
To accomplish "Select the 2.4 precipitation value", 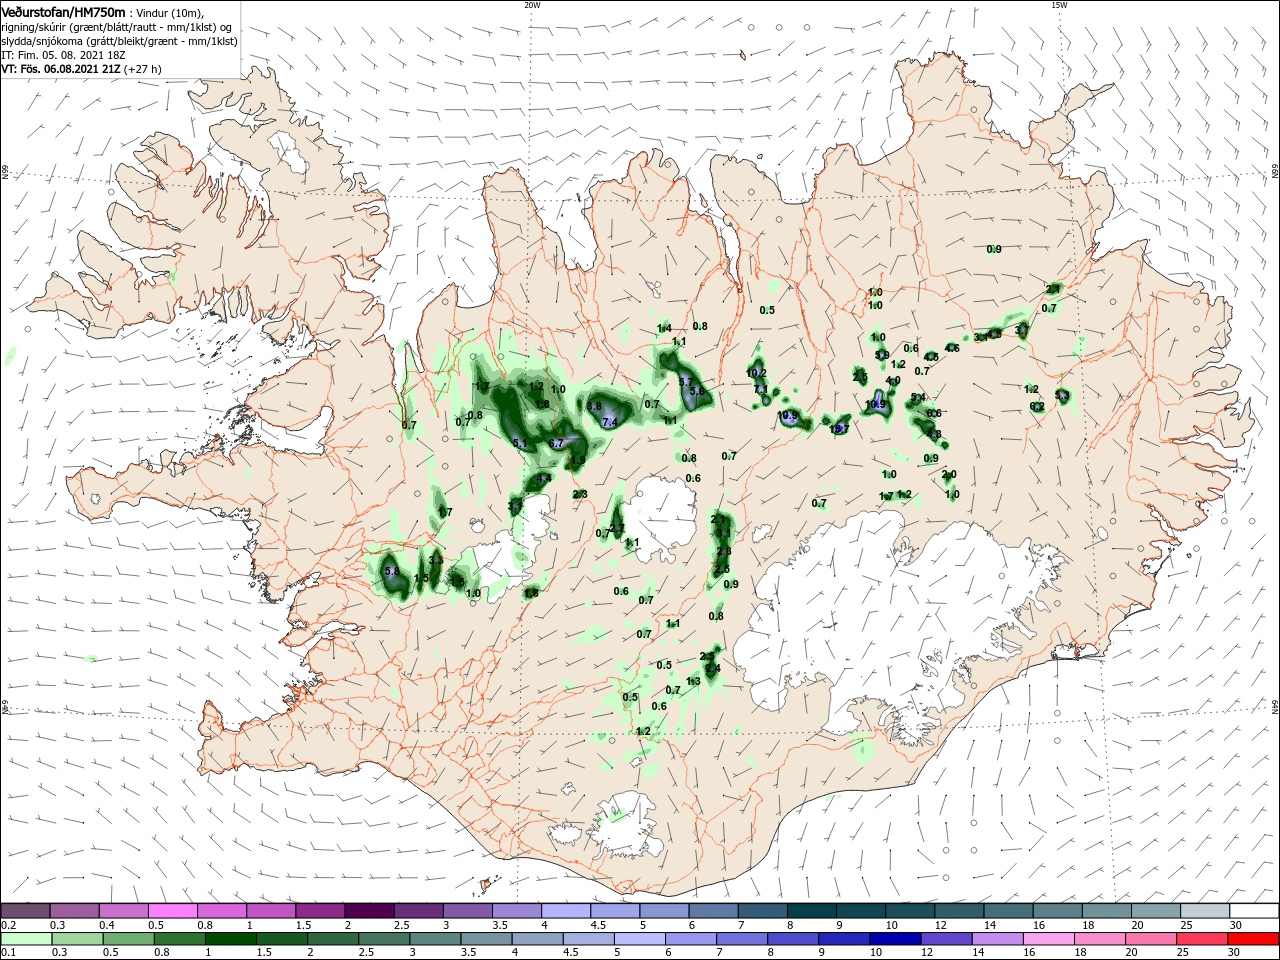I will pos(712,669).
